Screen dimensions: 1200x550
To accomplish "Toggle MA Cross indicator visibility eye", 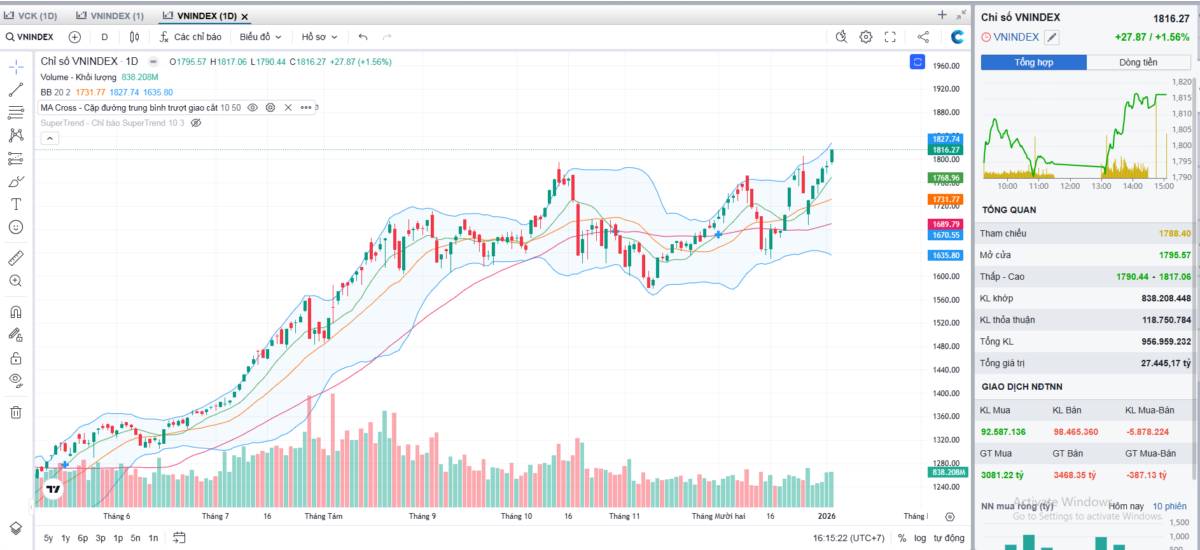I will (x=253, y=107).
